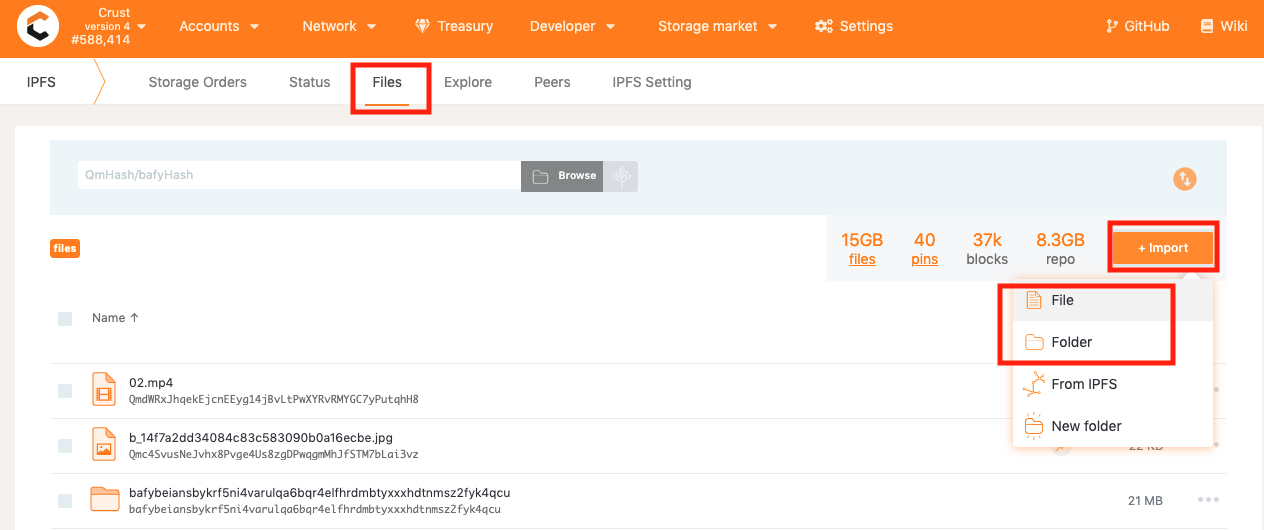Click the 21 MB size value

point(1144,500)
